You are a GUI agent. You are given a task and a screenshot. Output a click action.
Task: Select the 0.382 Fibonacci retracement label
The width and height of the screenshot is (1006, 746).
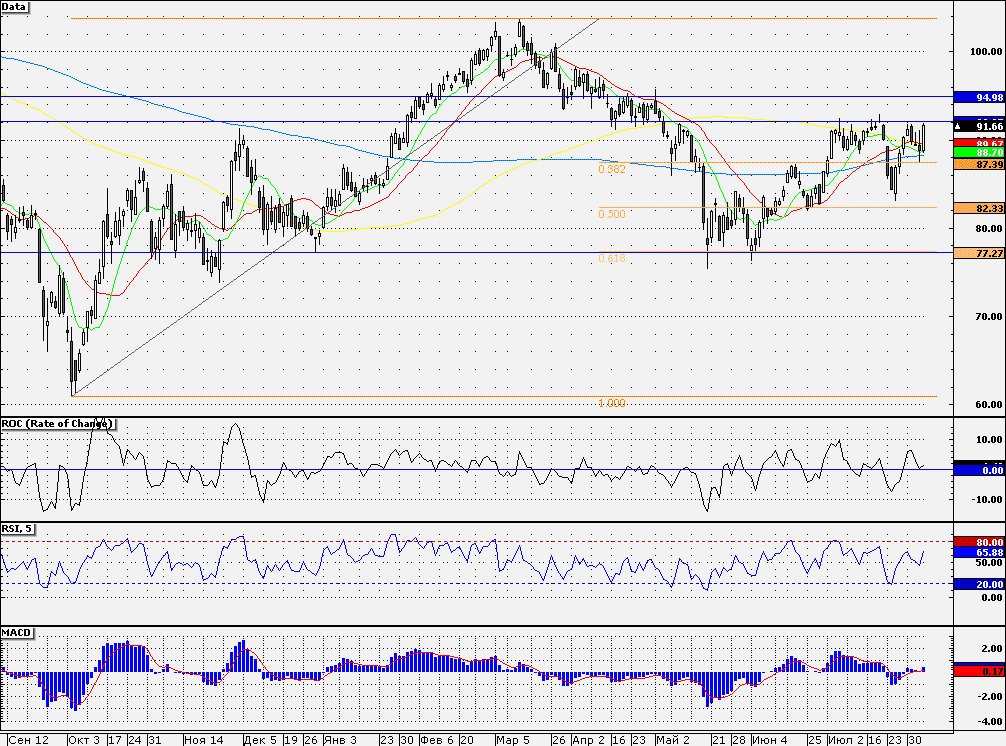pyautogui.click(x=611, y=169)
